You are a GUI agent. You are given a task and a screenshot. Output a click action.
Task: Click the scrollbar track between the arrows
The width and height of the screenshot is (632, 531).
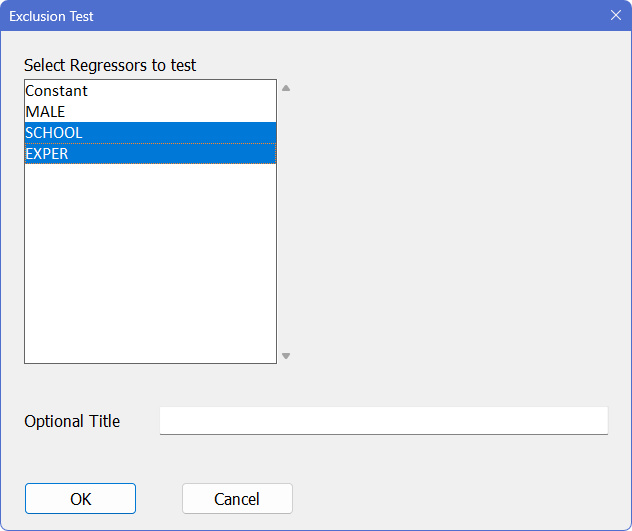click(286, 220)
